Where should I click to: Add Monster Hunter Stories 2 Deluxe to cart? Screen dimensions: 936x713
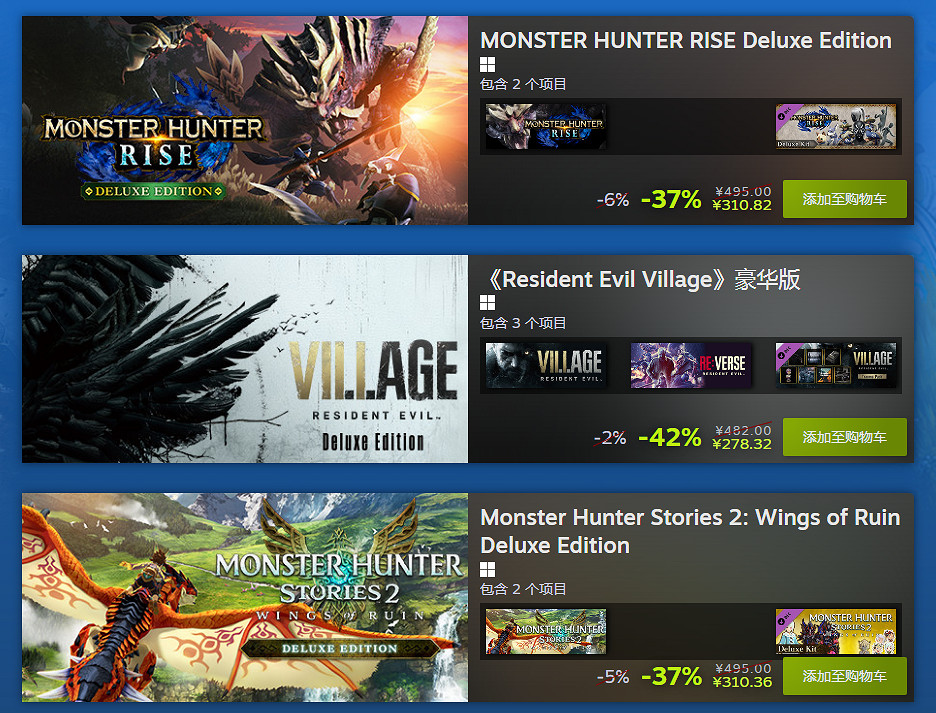coord(845,676)
